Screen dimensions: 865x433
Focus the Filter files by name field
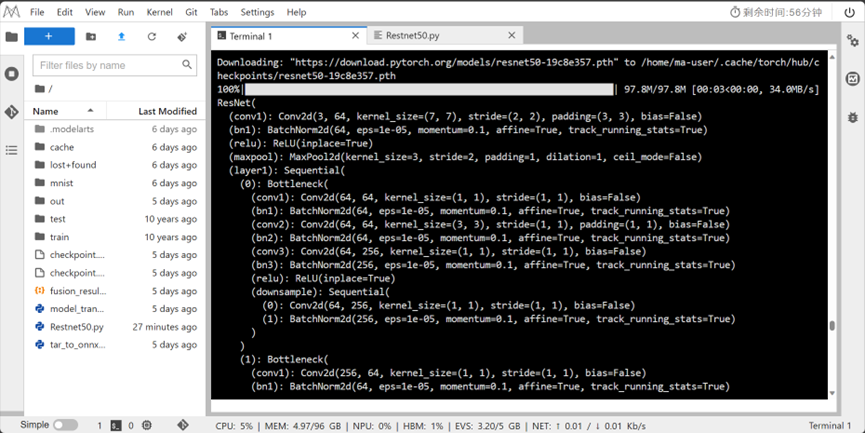coord(115,65)
